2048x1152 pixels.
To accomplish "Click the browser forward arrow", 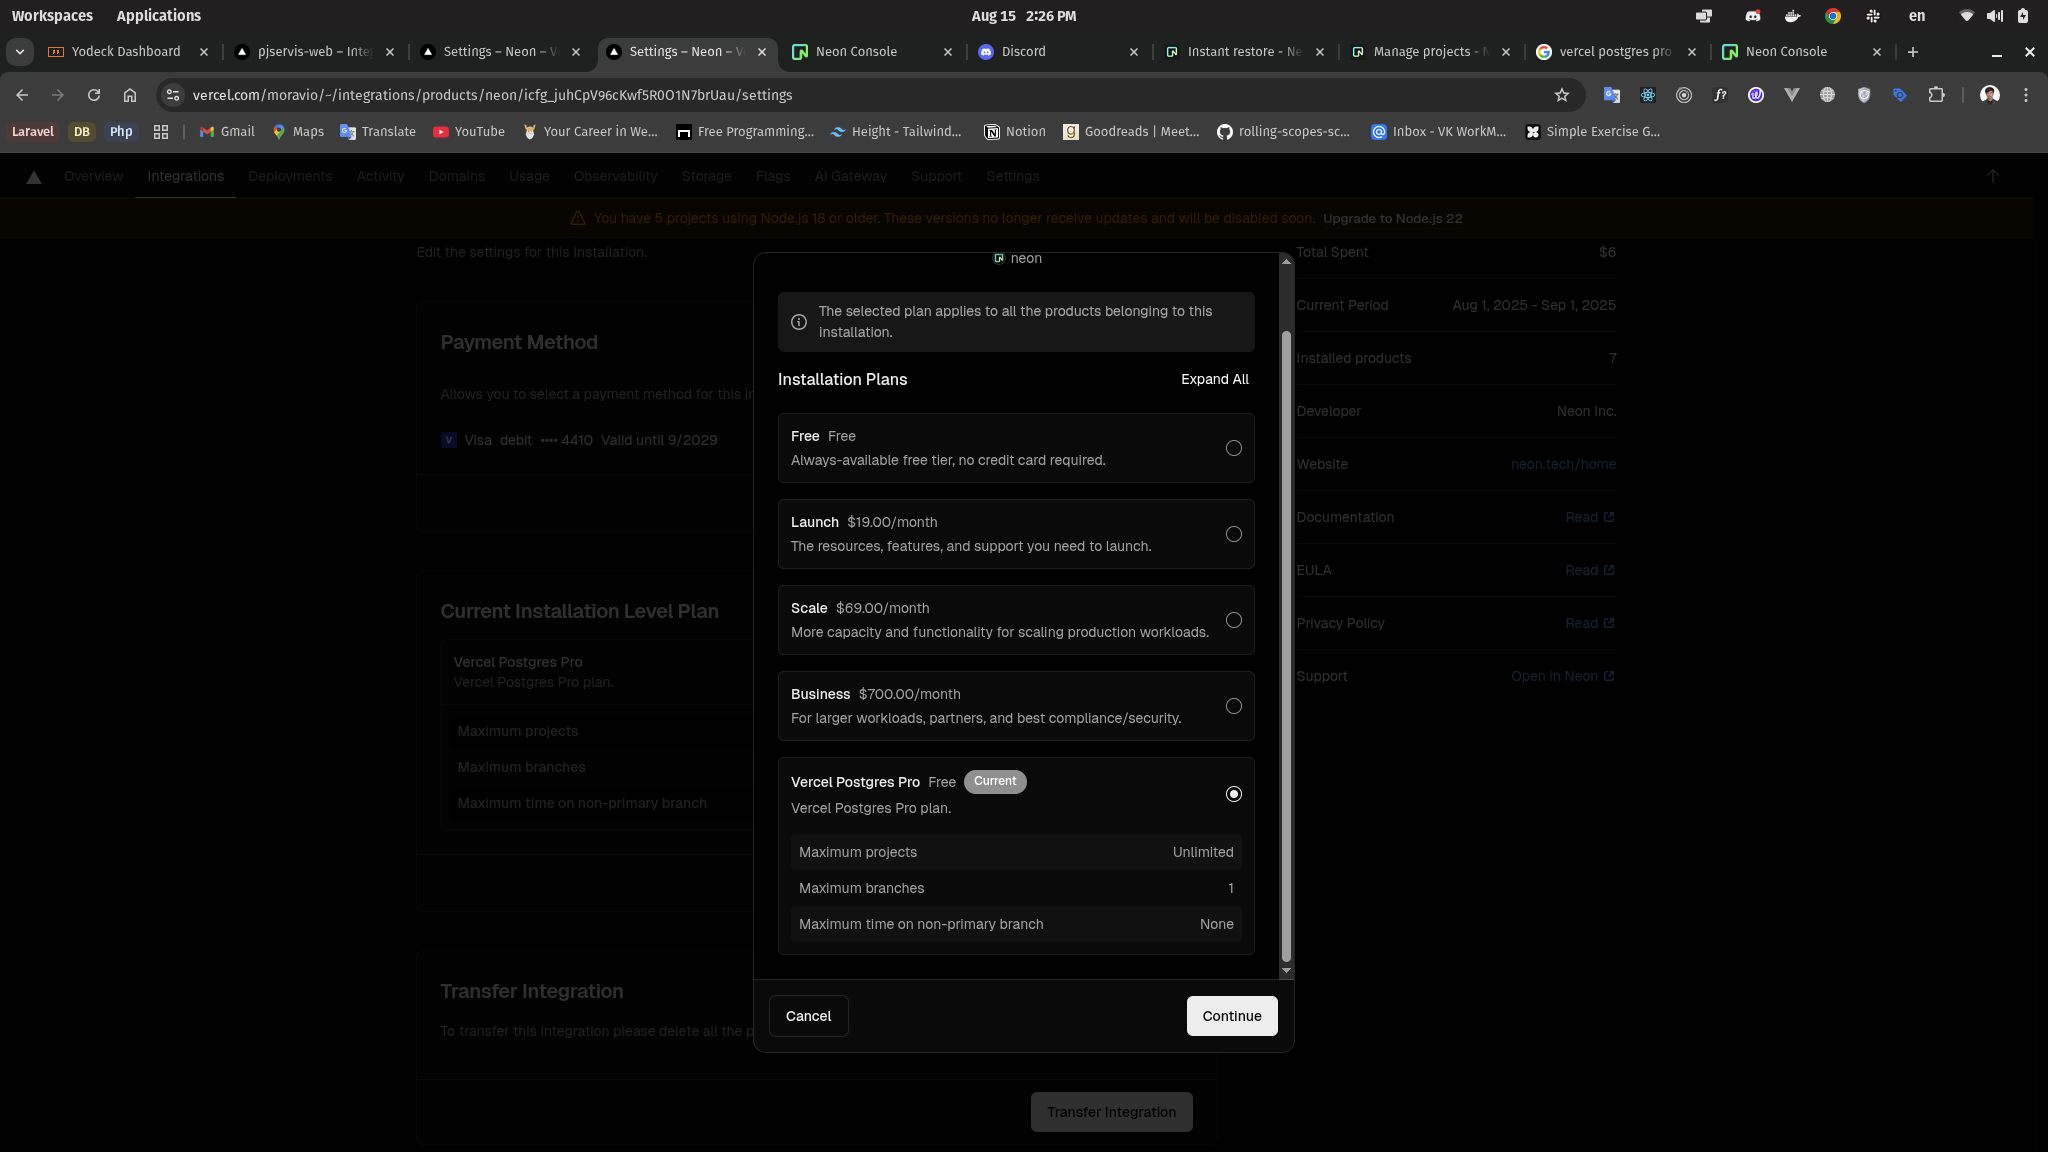I will (x=58, y=95).
